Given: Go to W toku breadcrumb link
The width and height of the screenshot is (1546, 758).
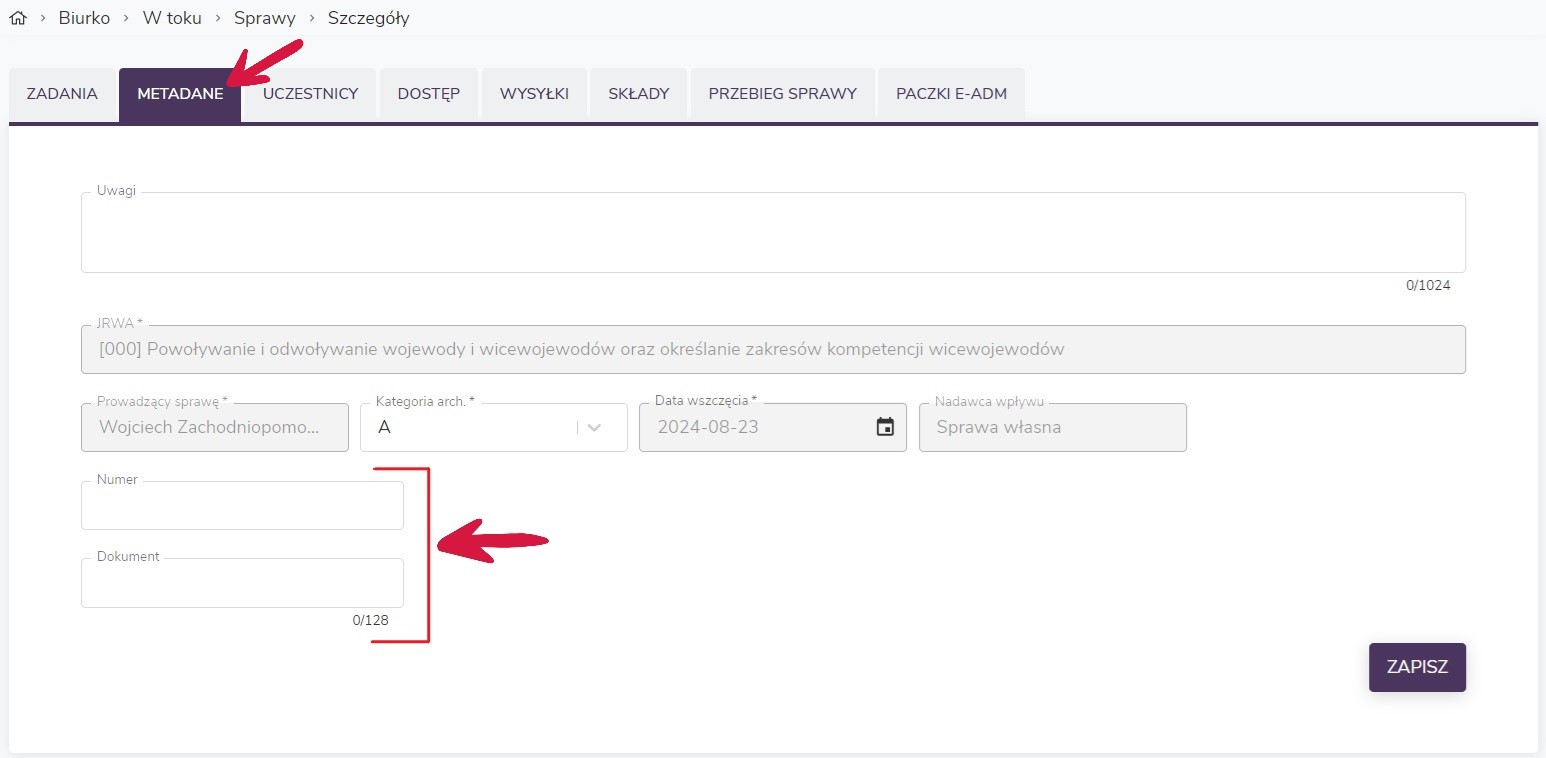Looking at the screenshot, I should tap(172, 18).
